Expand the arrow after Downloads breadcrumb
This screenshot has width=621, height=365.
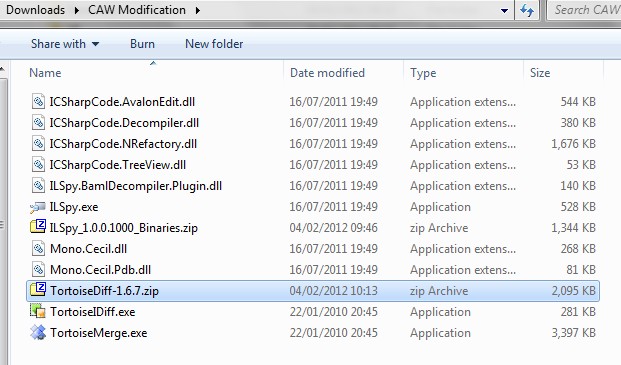click(x=76, y=10)
